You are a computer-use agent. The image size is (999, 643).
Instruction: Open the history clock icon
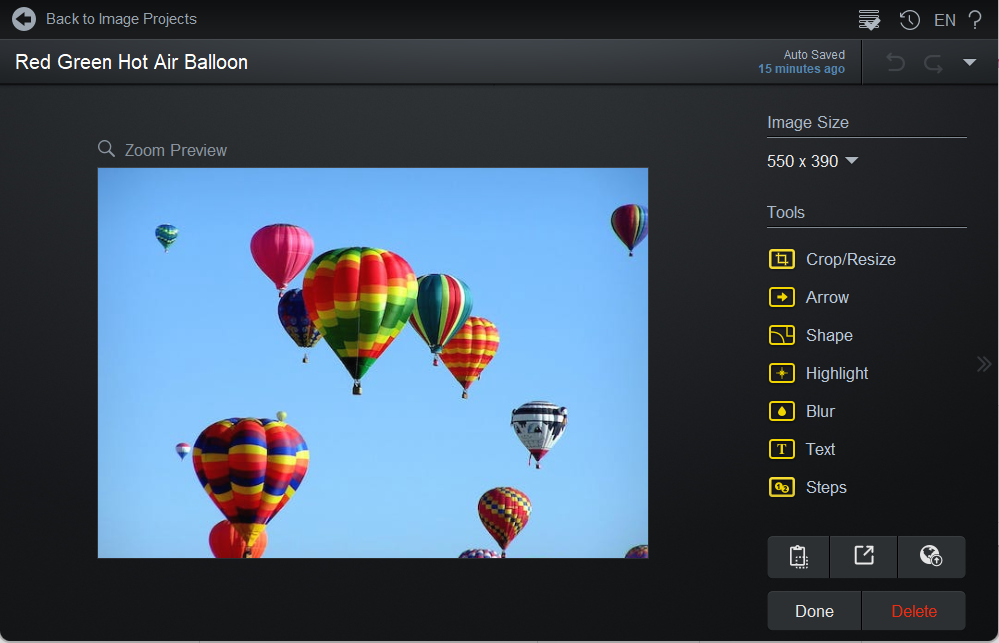pos(909,20)
